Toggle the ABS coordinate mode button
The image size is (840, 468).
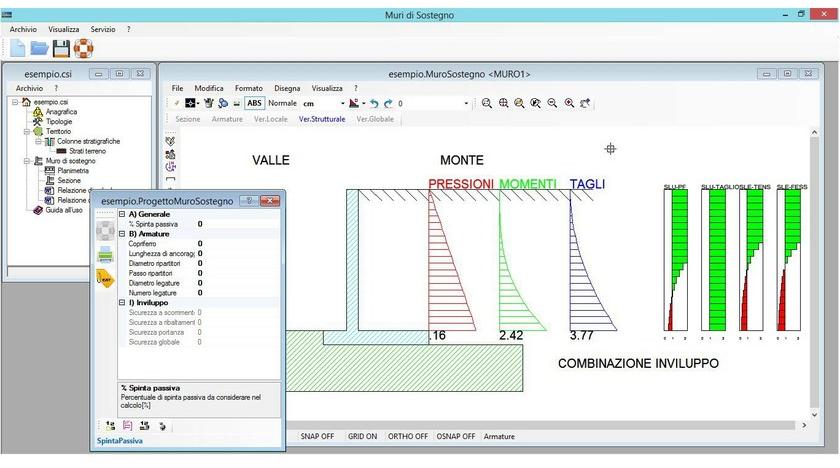point(254,103)
